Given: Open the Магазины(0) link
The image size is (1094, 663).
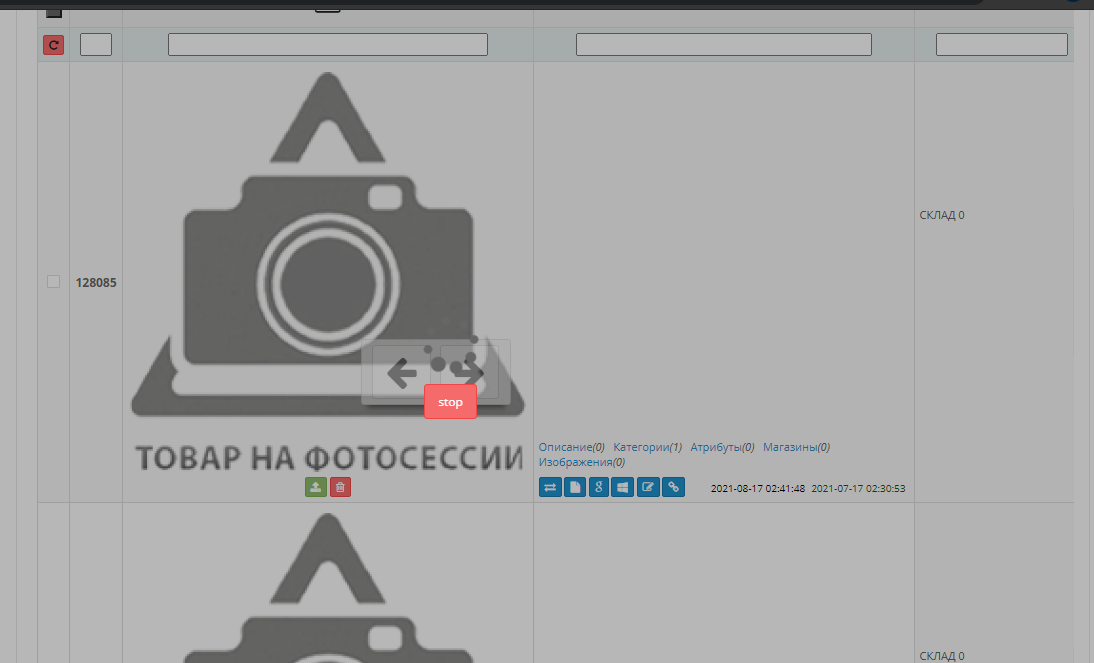Looking at the screenshot, I should (x=796, y=447).
